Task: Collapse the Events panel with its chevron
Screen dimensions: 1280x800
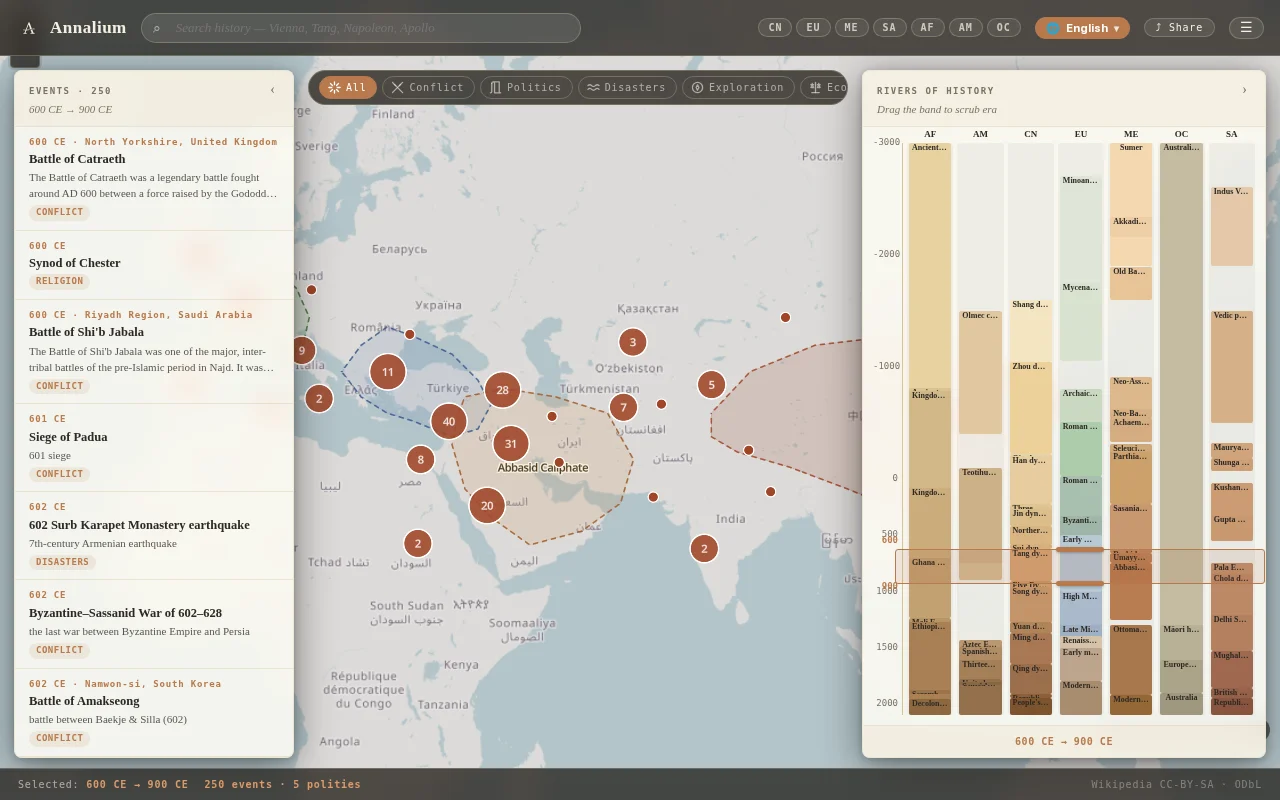Action: [272, 90]
